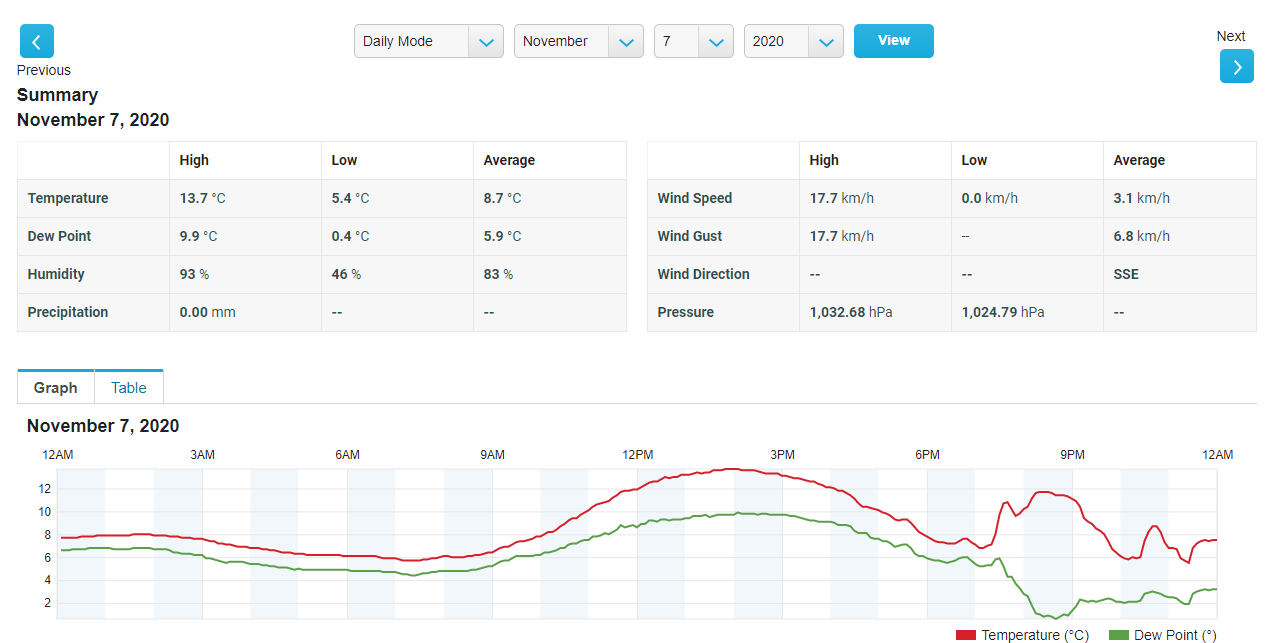
Task: Expand the 2020 year dropdown
Action: (793, 41)
